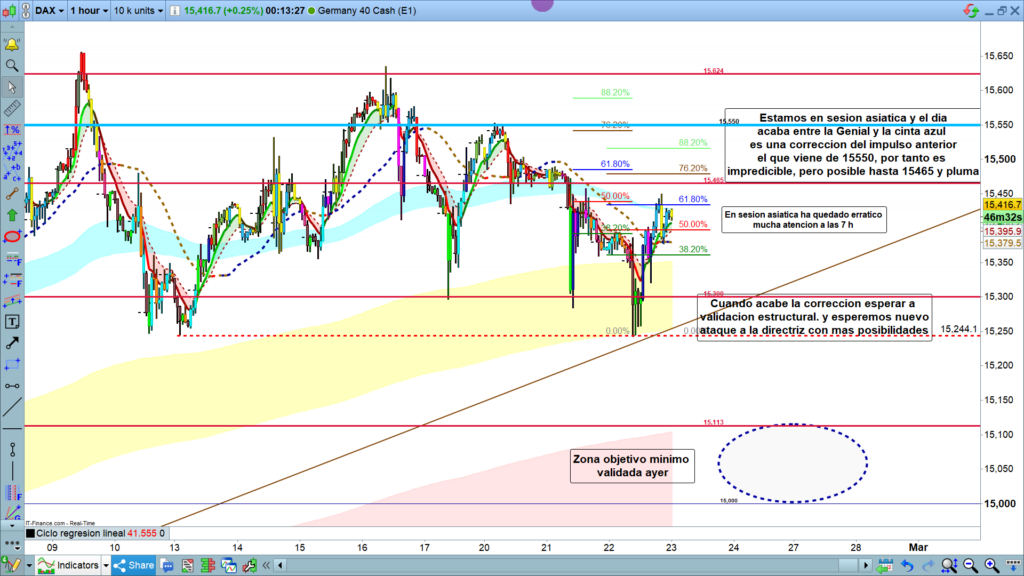The width and height of the screenshot is (1024, 576).
Task: Click the undo arrow in bottom toolbar
Action: coord(908,565)
